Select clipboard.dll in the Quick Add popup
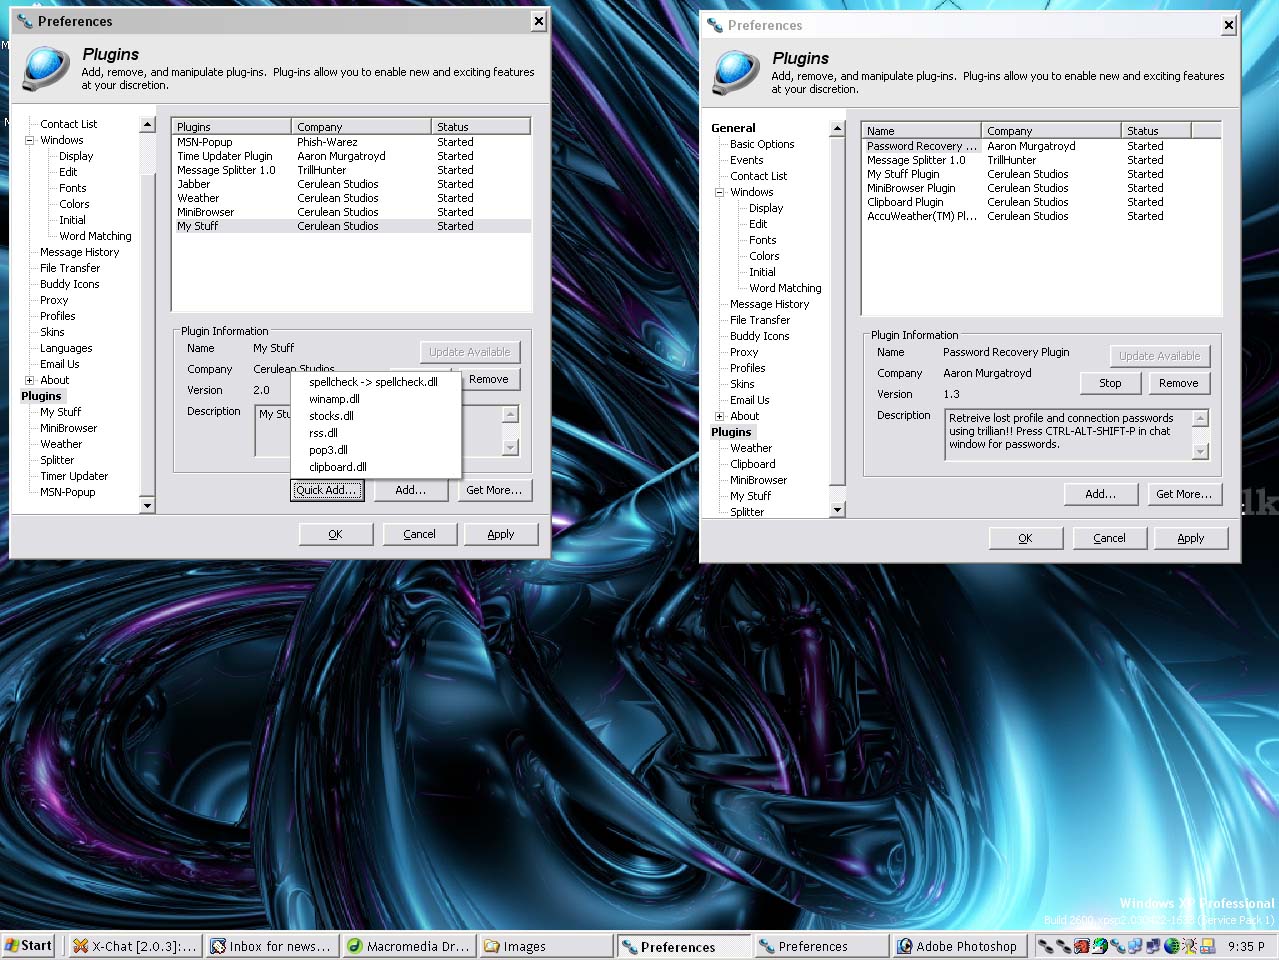Viewport: 1279px width, 960px height. [337, 467]
